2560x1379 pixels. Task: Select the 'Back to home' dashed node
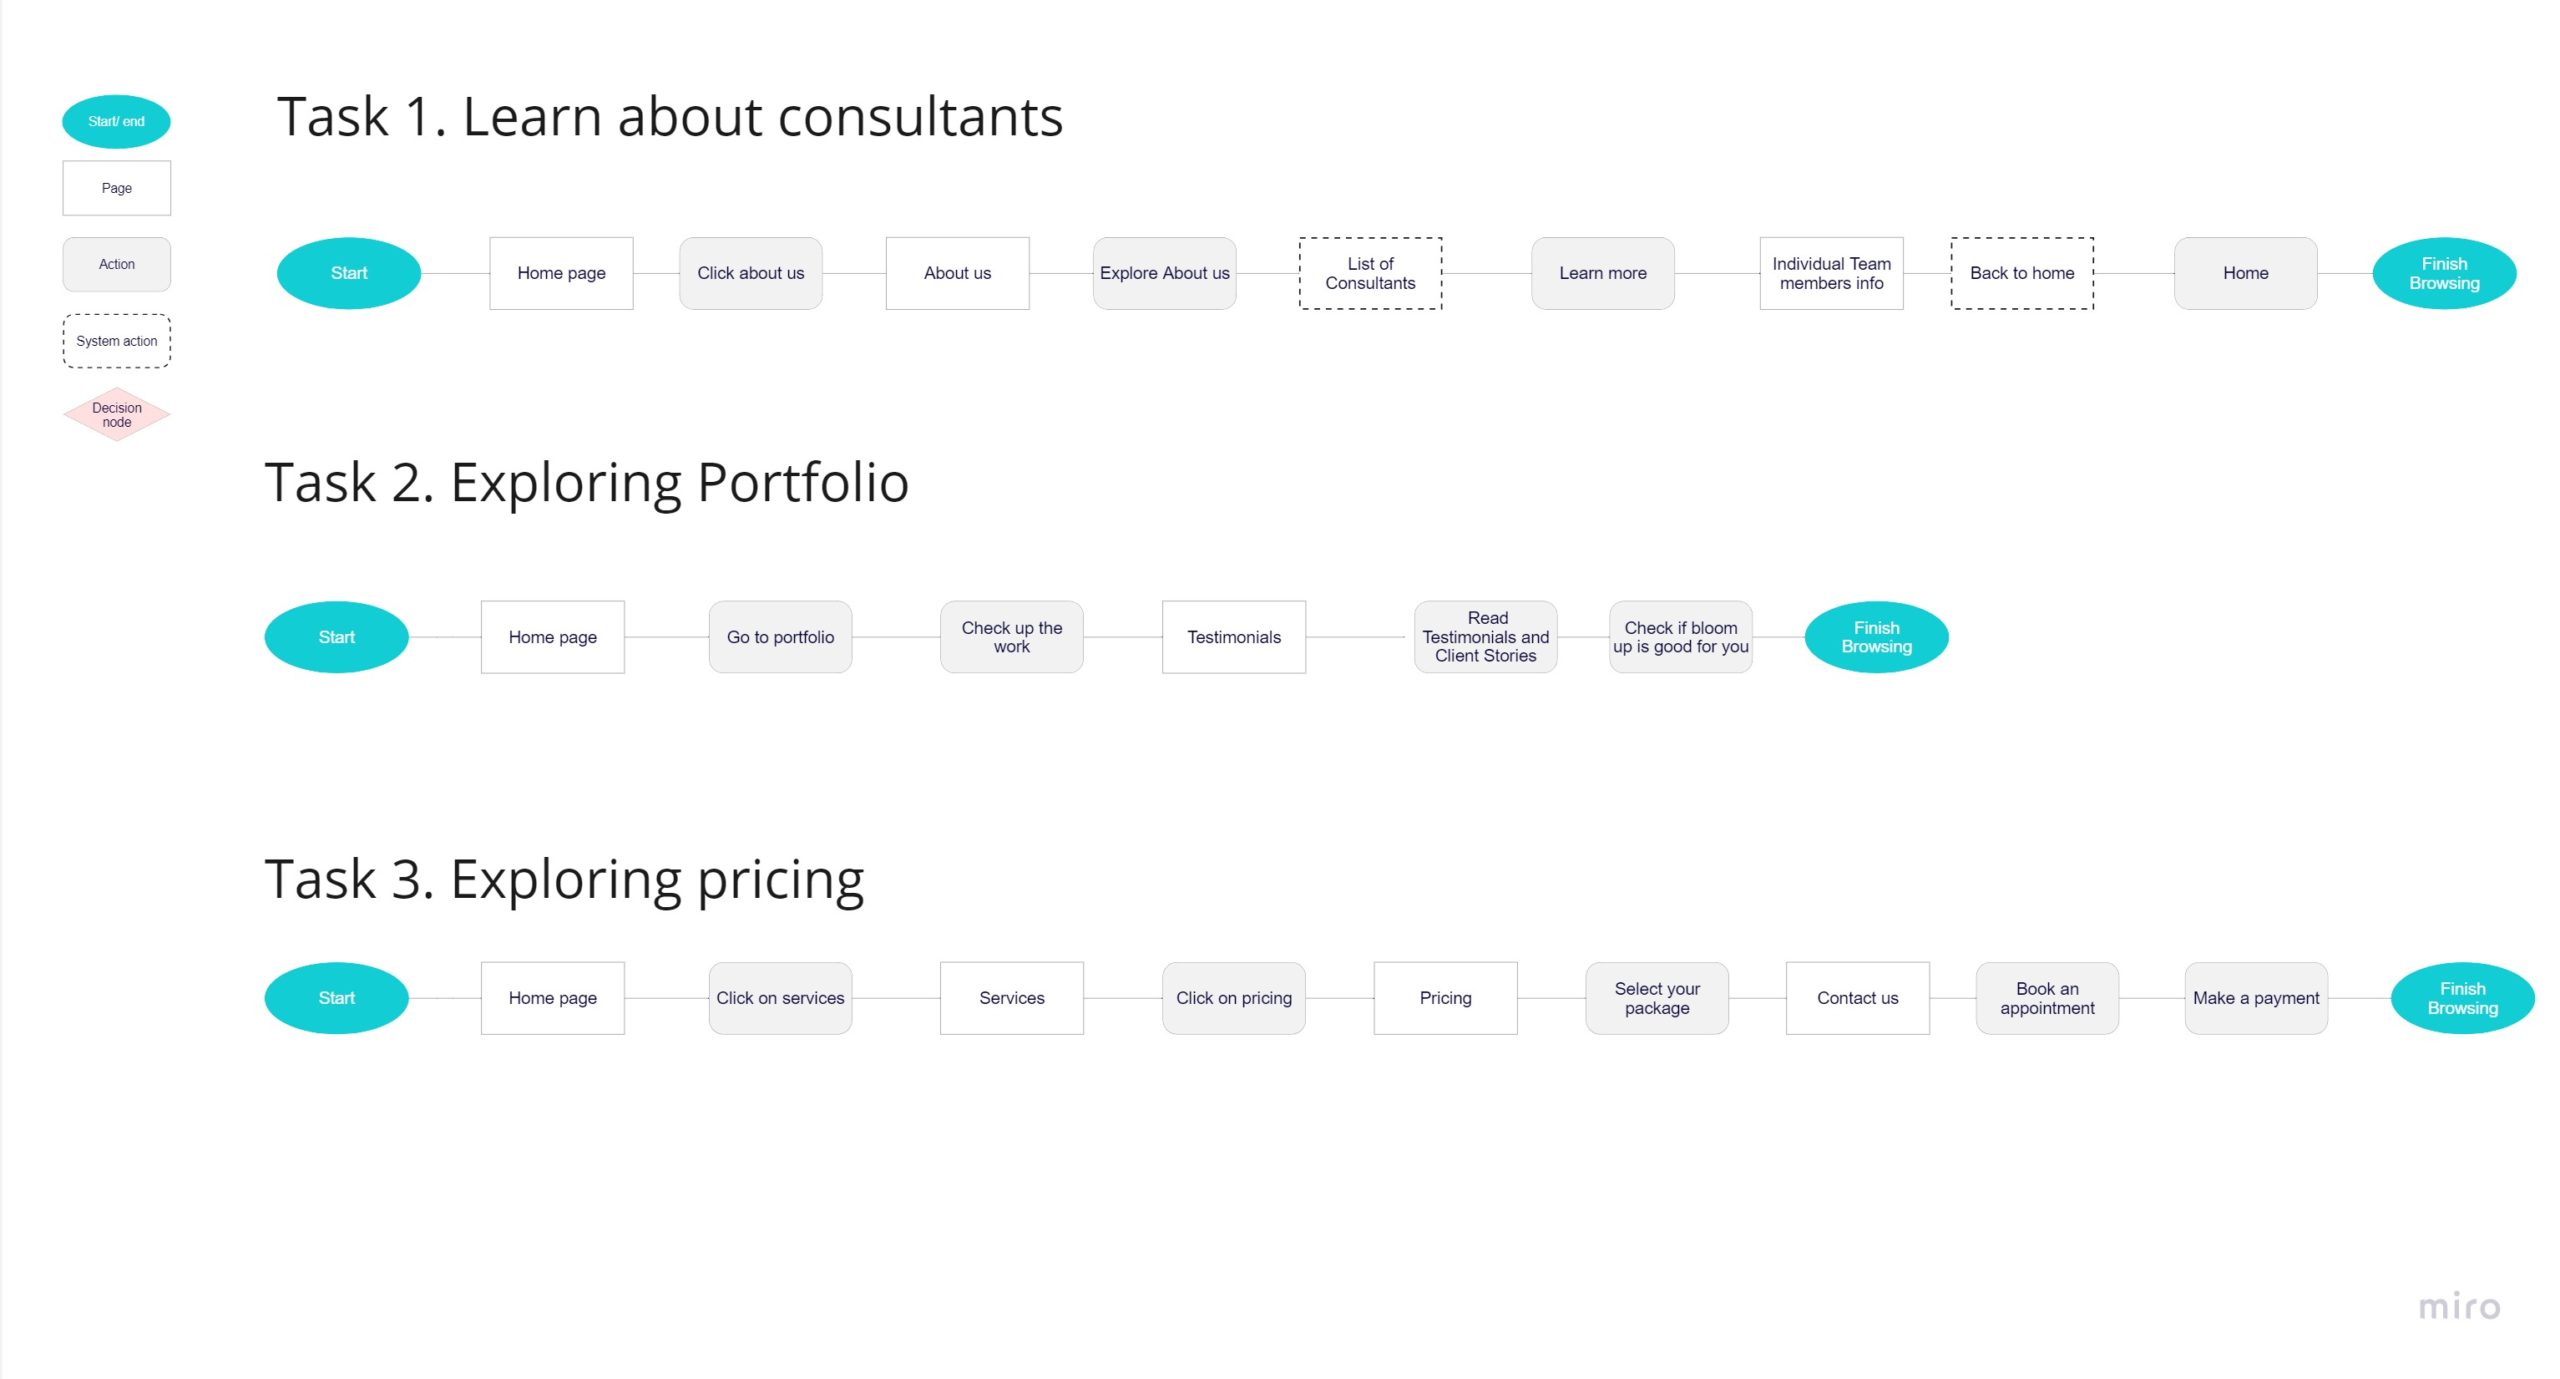click(2021, 273)
